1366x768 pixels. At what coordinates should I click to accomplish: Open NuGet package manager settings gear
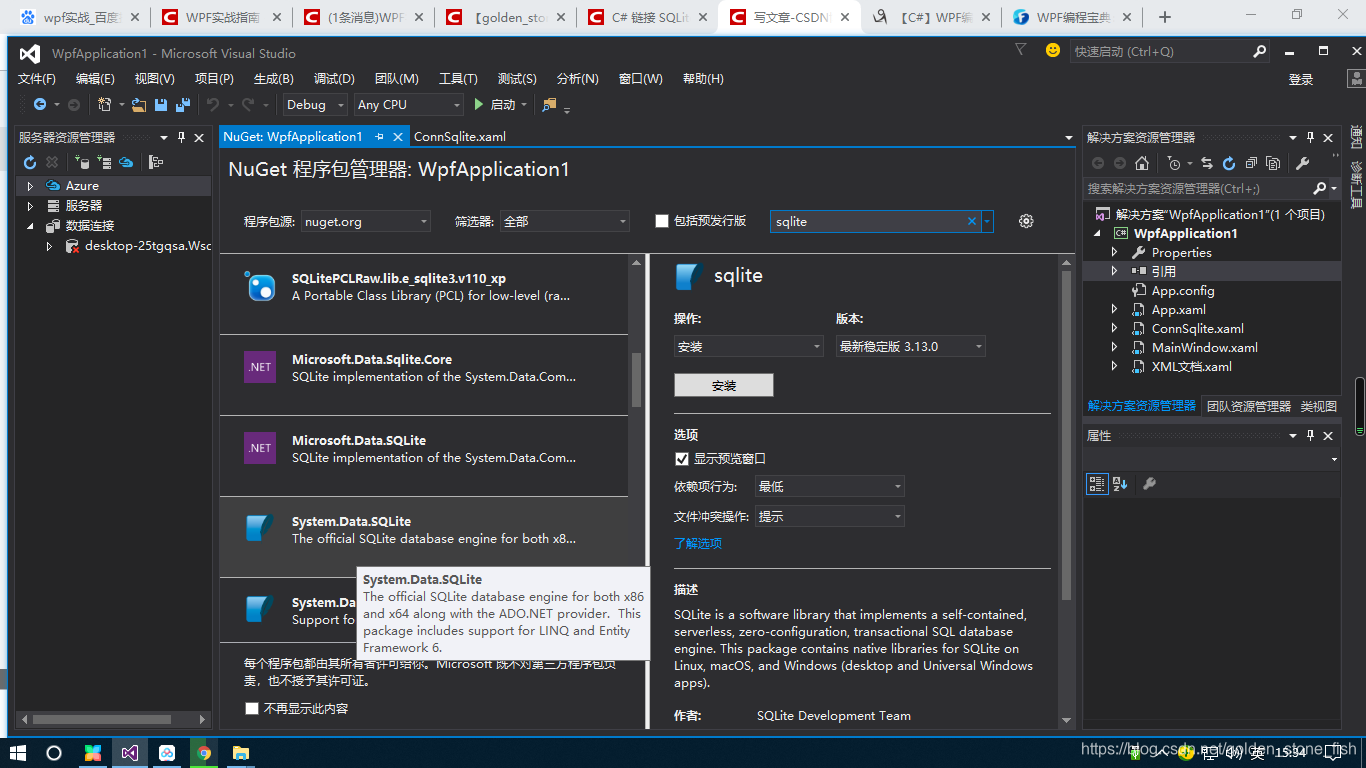pyautogui.click(x=1026, y=221)
